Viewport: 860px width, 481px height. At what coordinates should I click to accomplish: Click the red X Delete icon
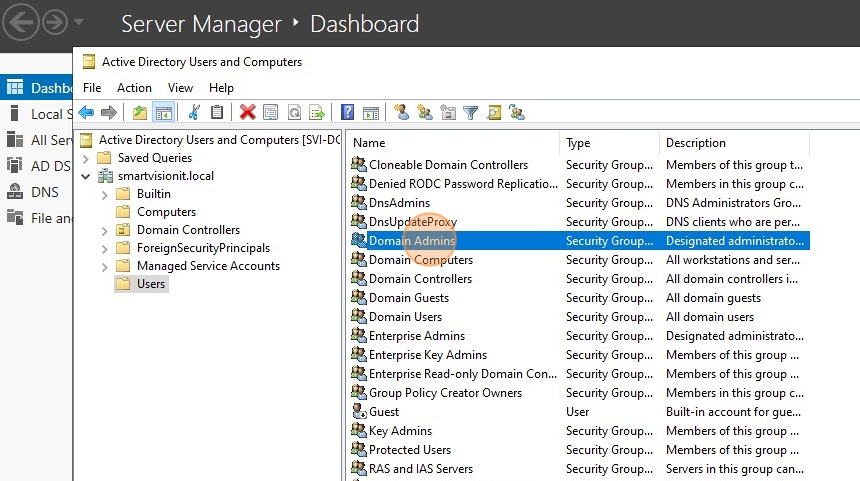click(x=247, y=112)
